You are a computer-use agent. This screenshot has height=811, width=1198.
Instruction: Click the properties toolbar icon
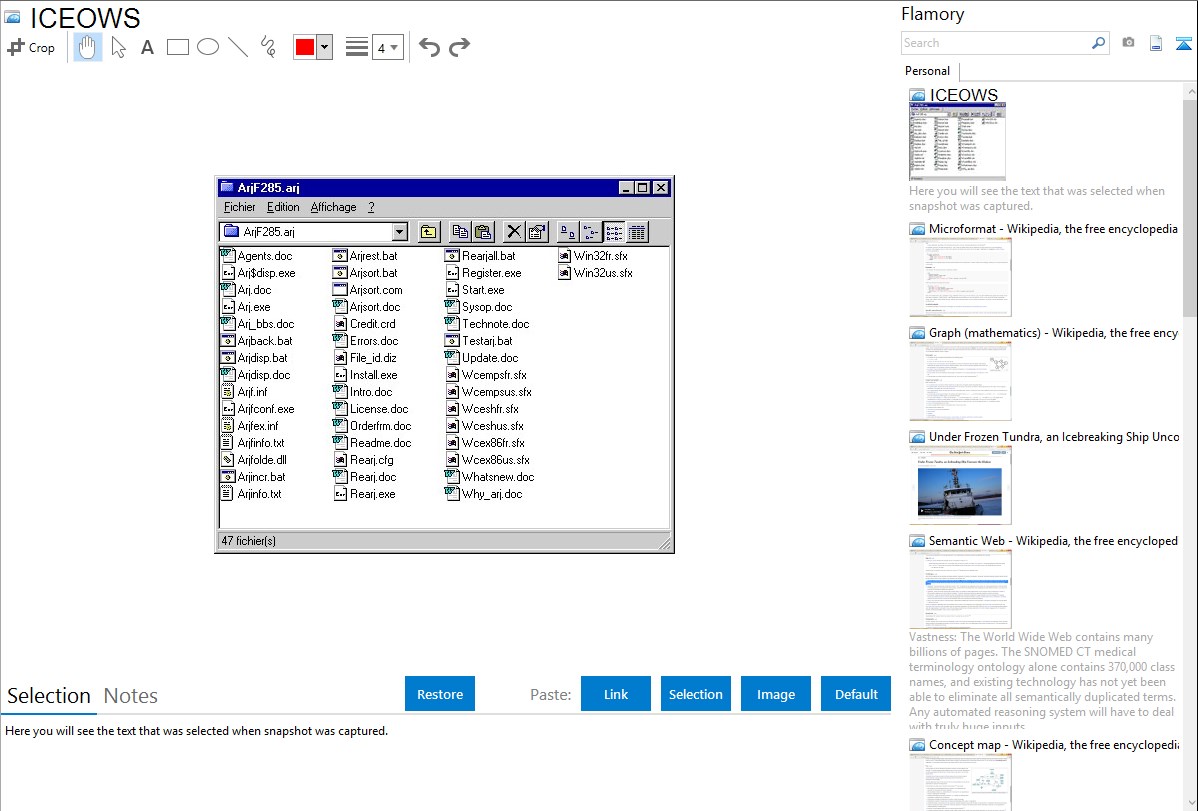537,232
